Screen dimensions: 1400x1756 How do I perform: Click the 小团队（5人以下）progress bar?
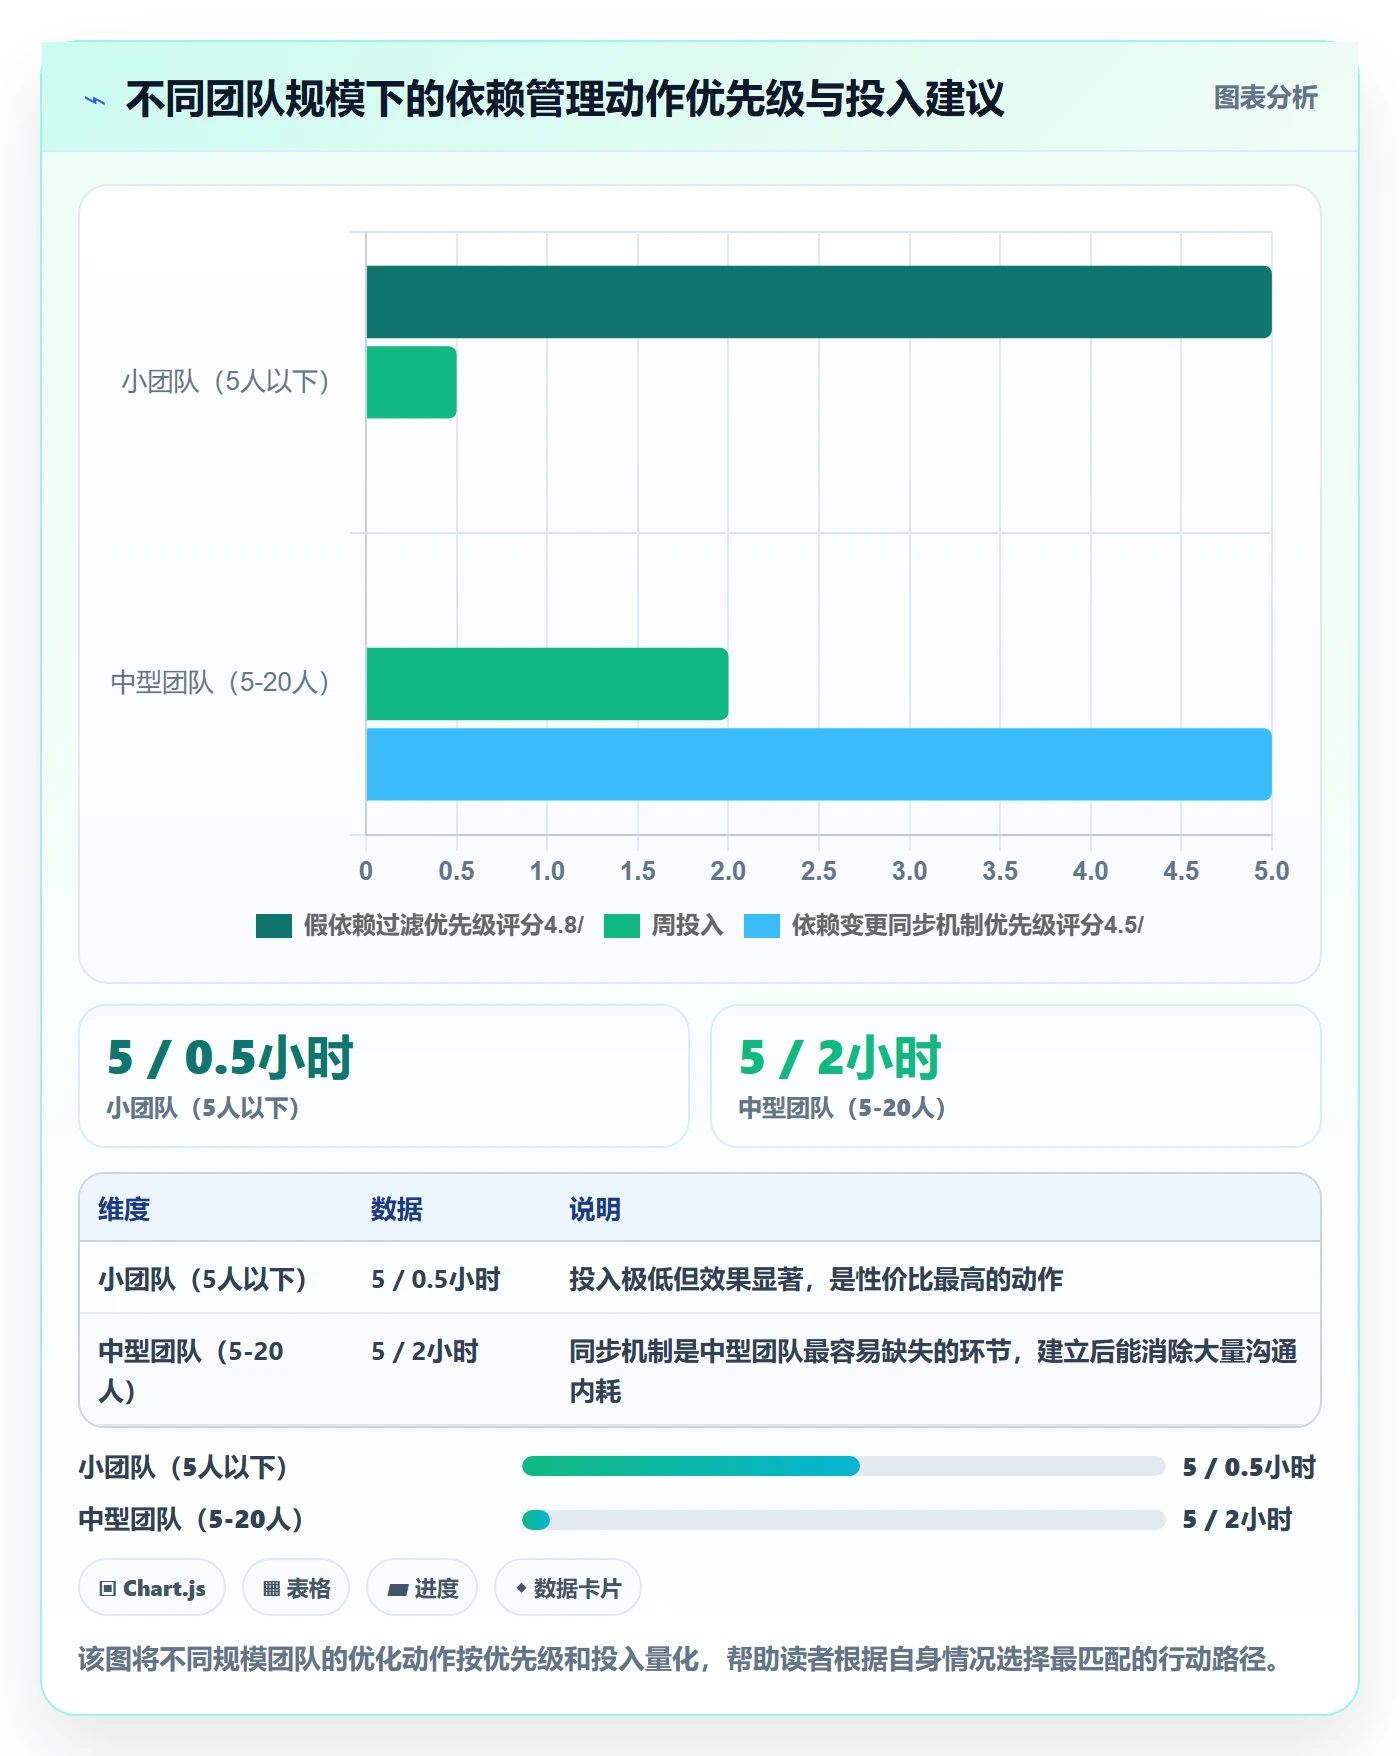coord(843,1466)
